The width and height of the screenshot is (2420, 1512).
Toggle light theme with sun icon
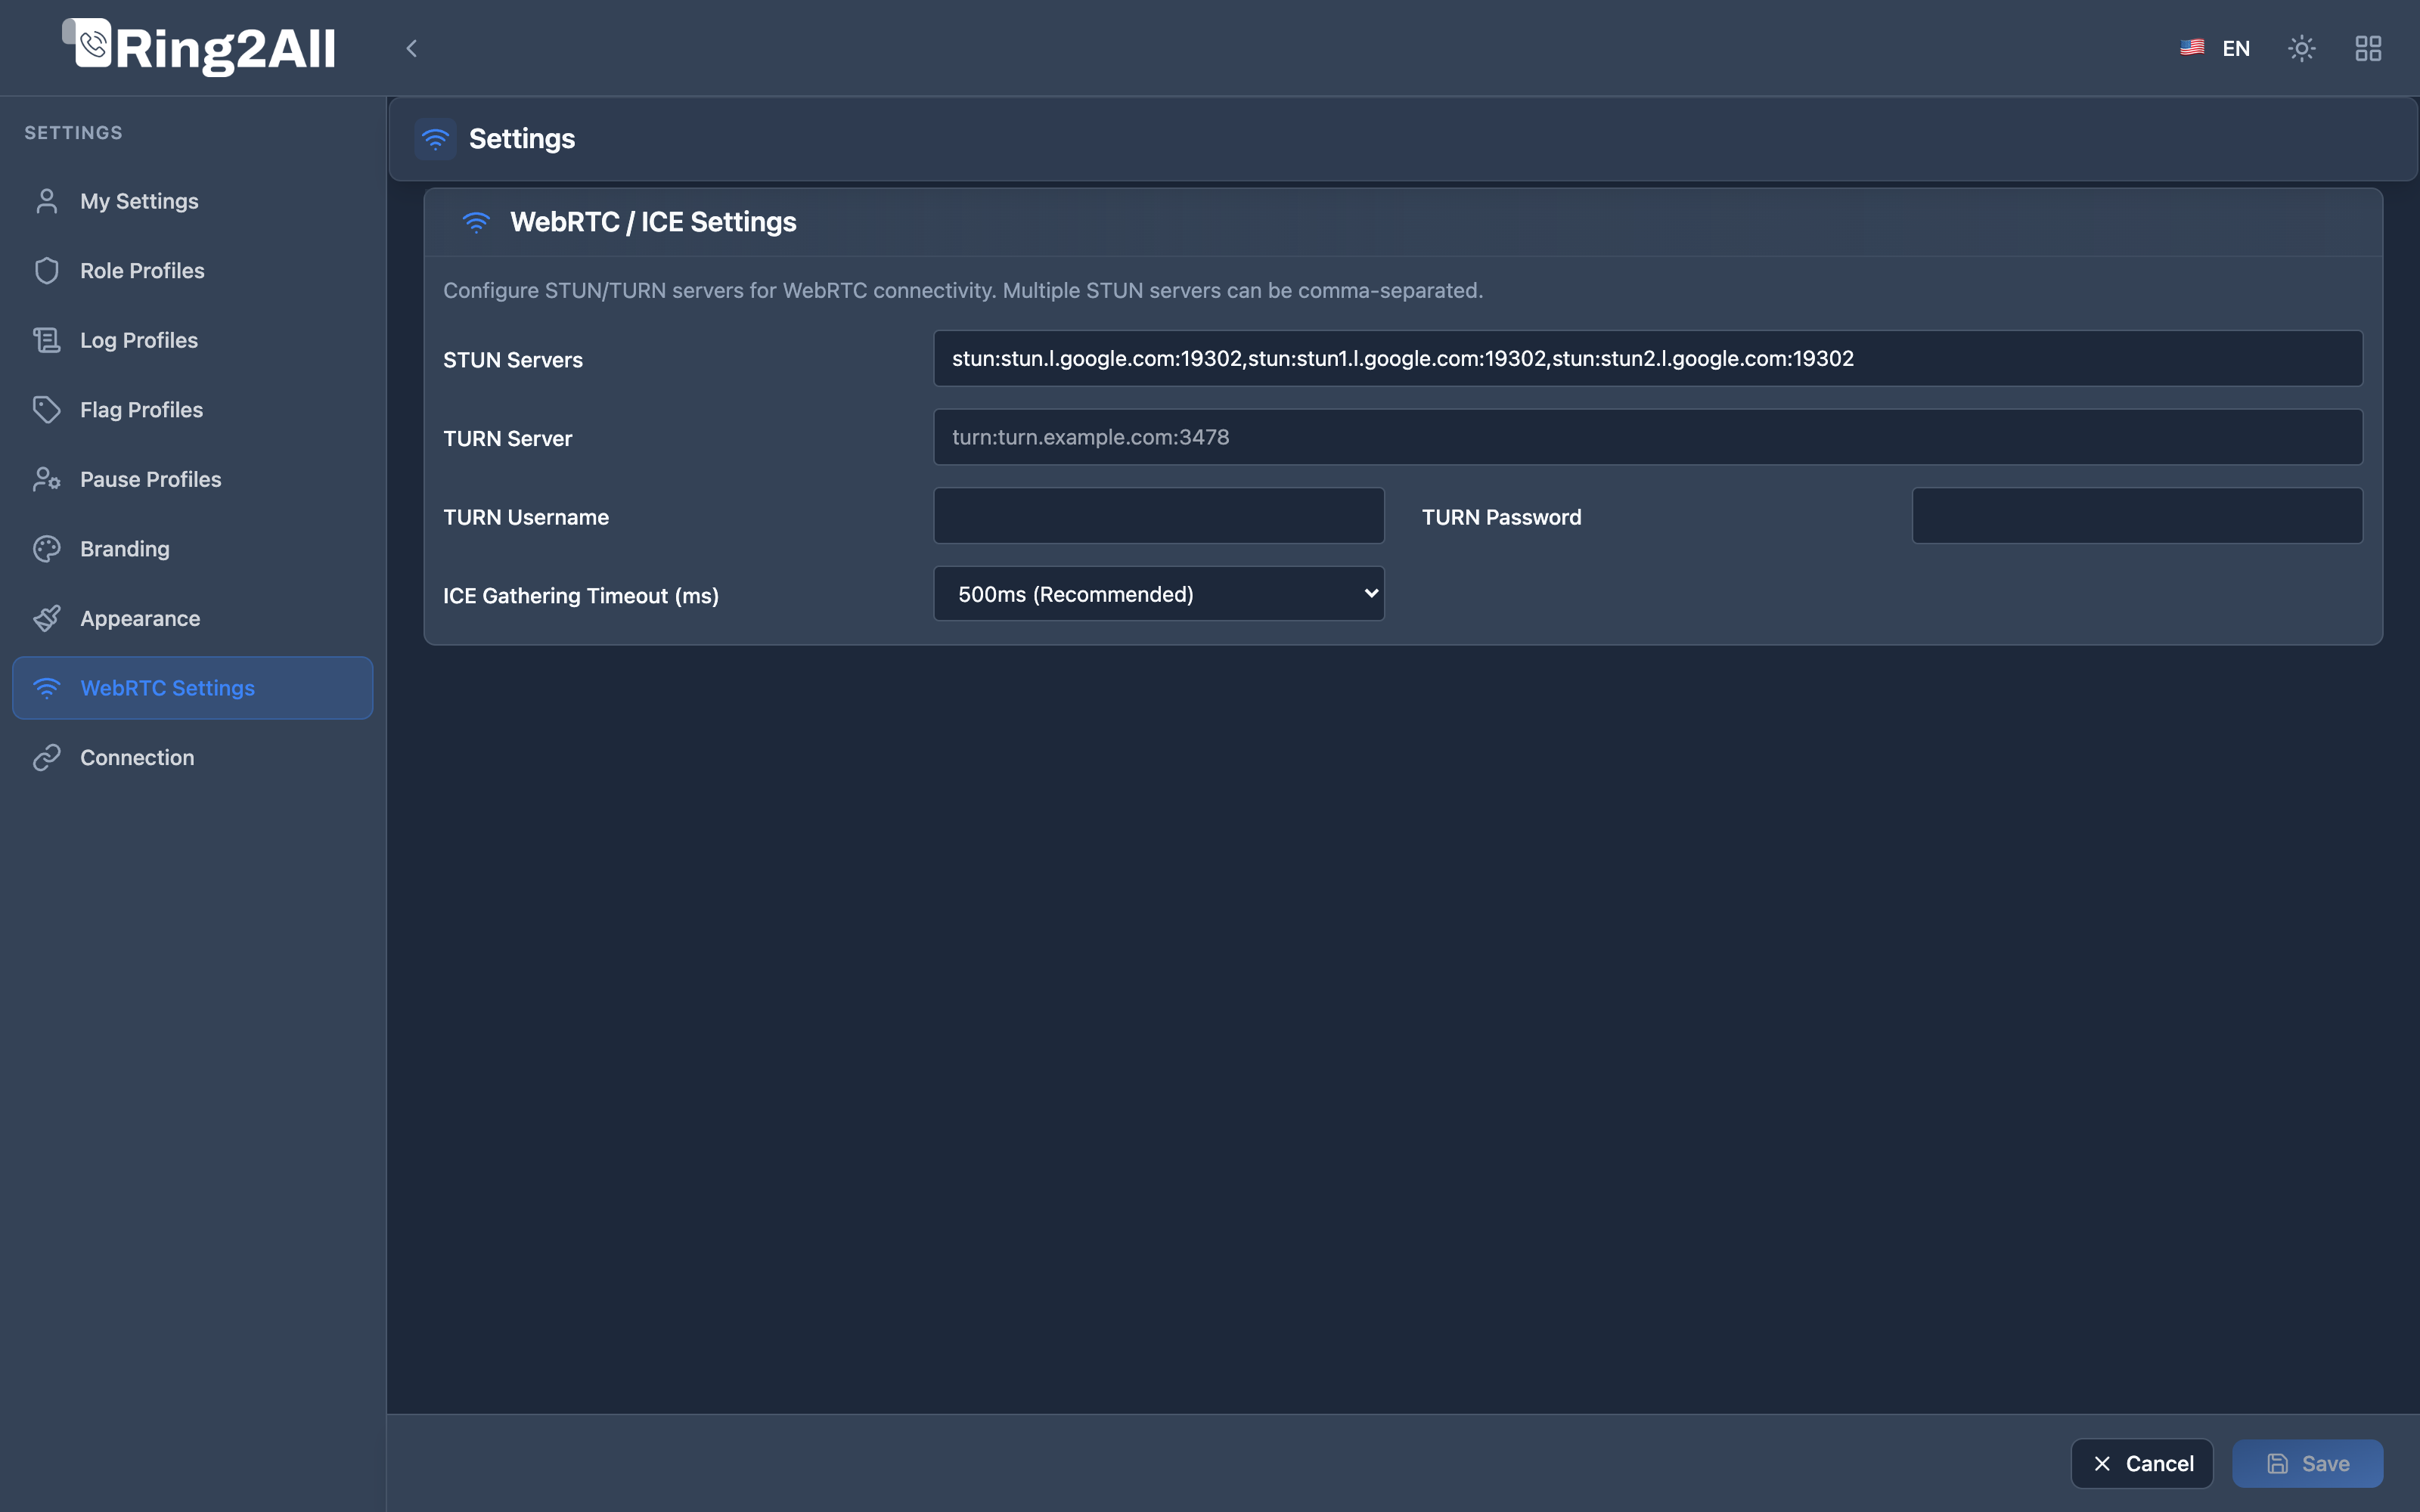click(x=2302, y=48)
